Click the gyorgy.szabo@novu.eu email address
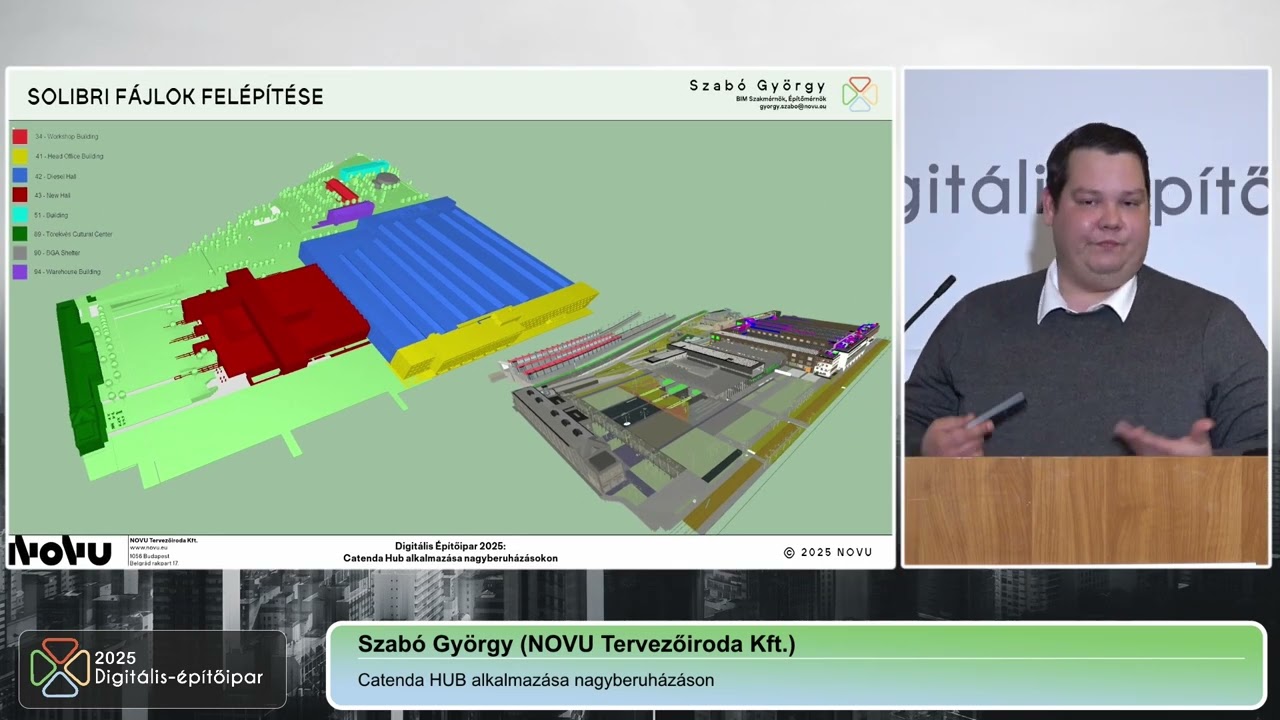This screenshot has height=720, width=1280. [x=793, y=106]
